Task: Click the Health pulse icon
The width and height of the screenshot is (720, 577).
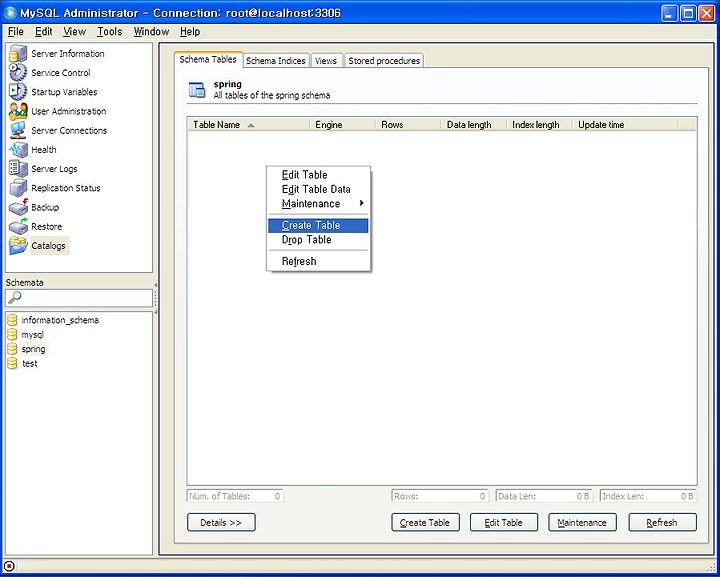Action: point(18,150)
